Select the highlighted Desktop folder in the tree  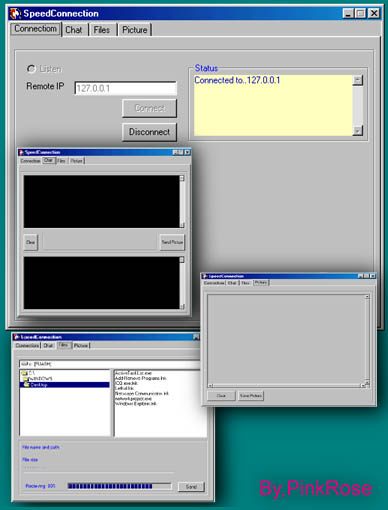[x=65, y=385]
